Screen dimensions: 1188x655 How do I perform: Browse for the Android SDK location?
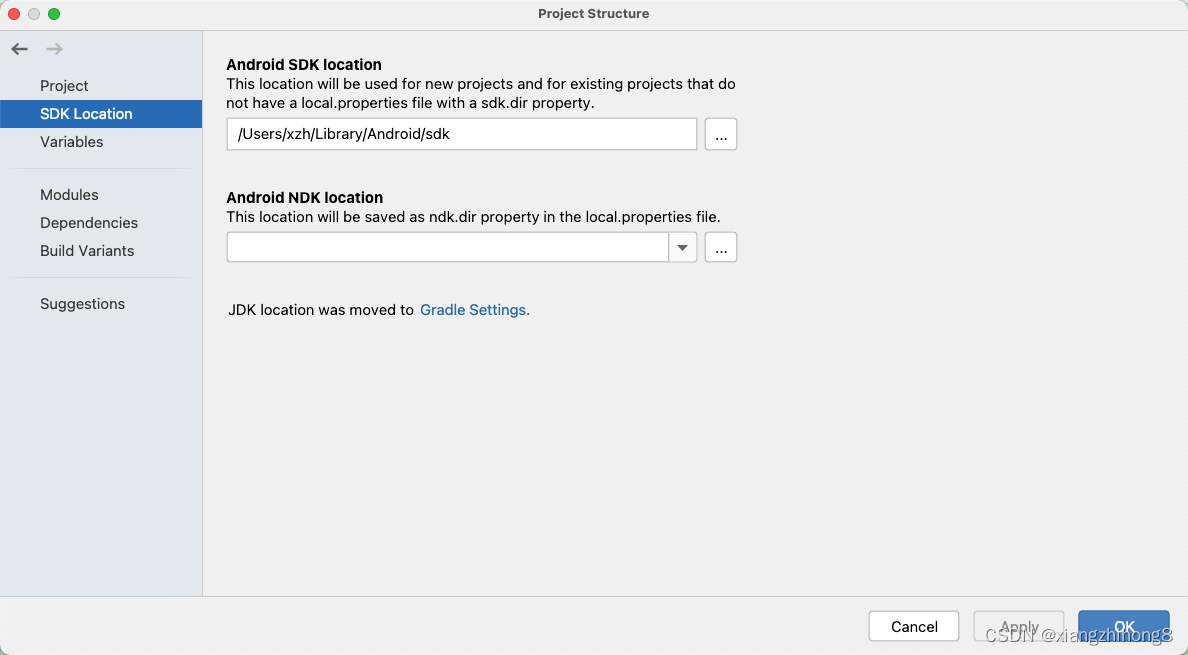point(720,134)
